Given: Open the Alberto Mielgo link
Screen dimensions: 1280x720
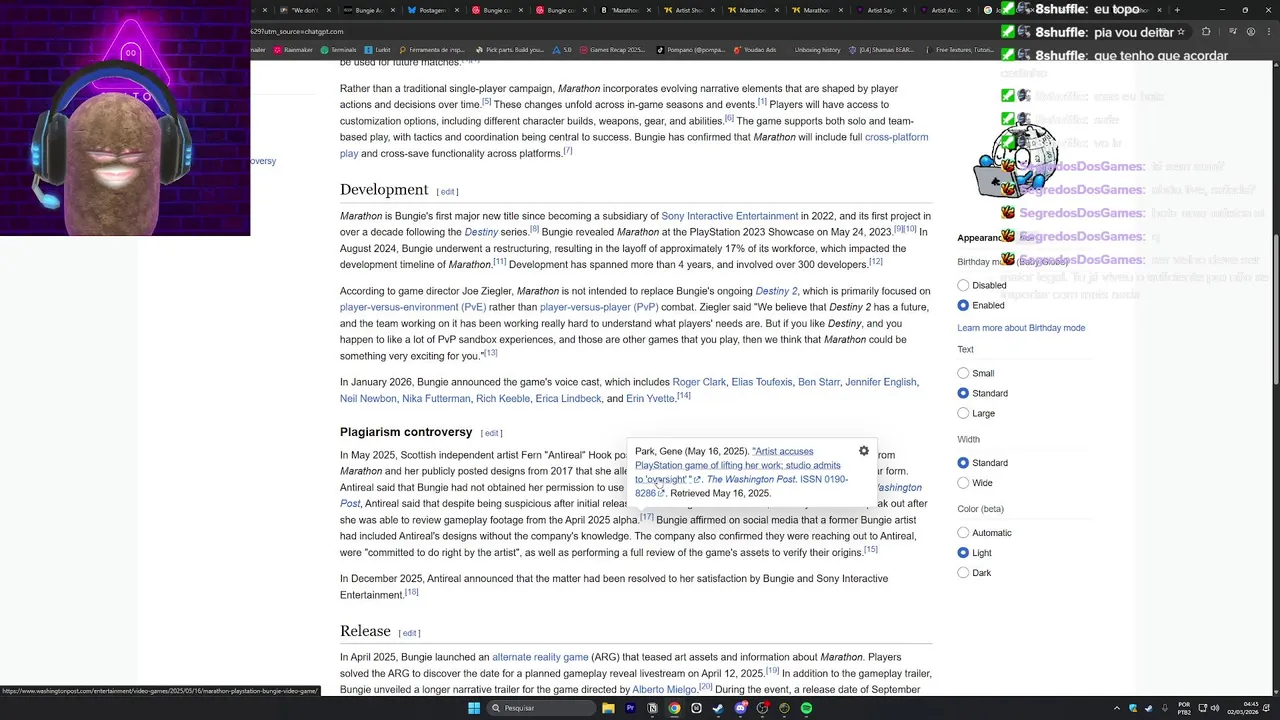Looking at the screenshot, I should point(664,689).
